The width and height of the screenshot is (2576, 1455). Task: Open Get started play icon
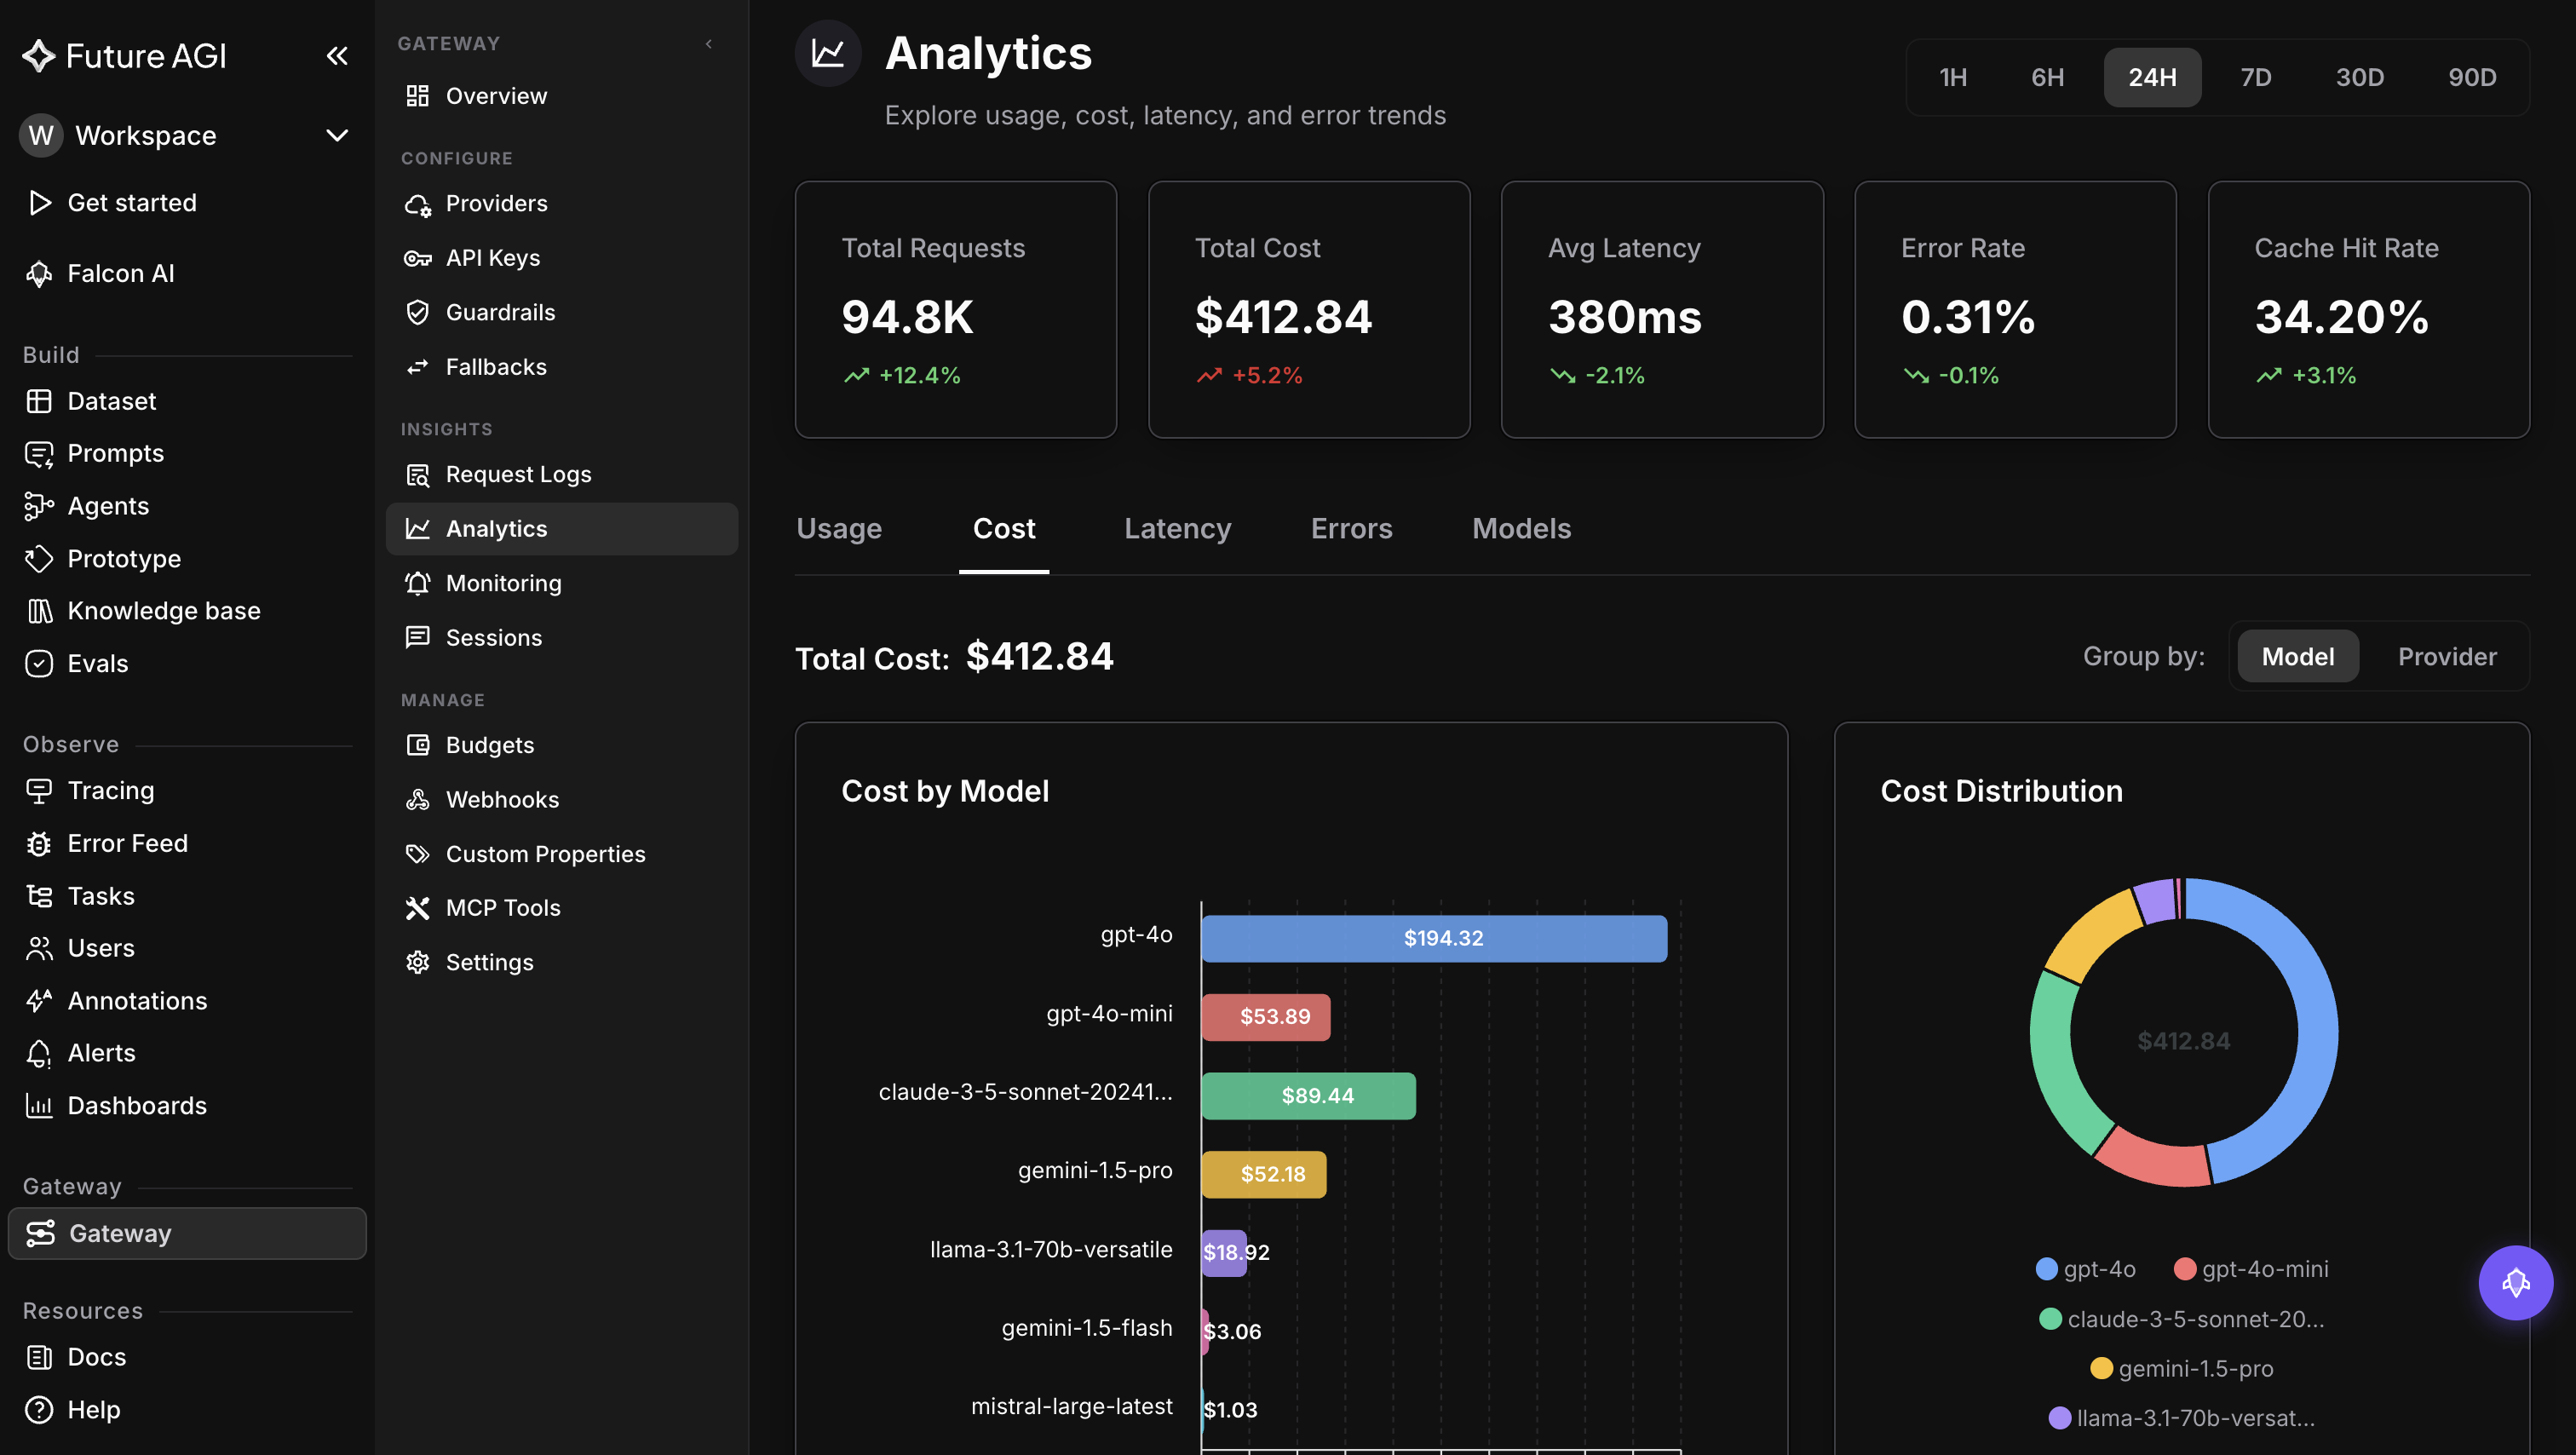pyautogui.click(x=39, y=203)
